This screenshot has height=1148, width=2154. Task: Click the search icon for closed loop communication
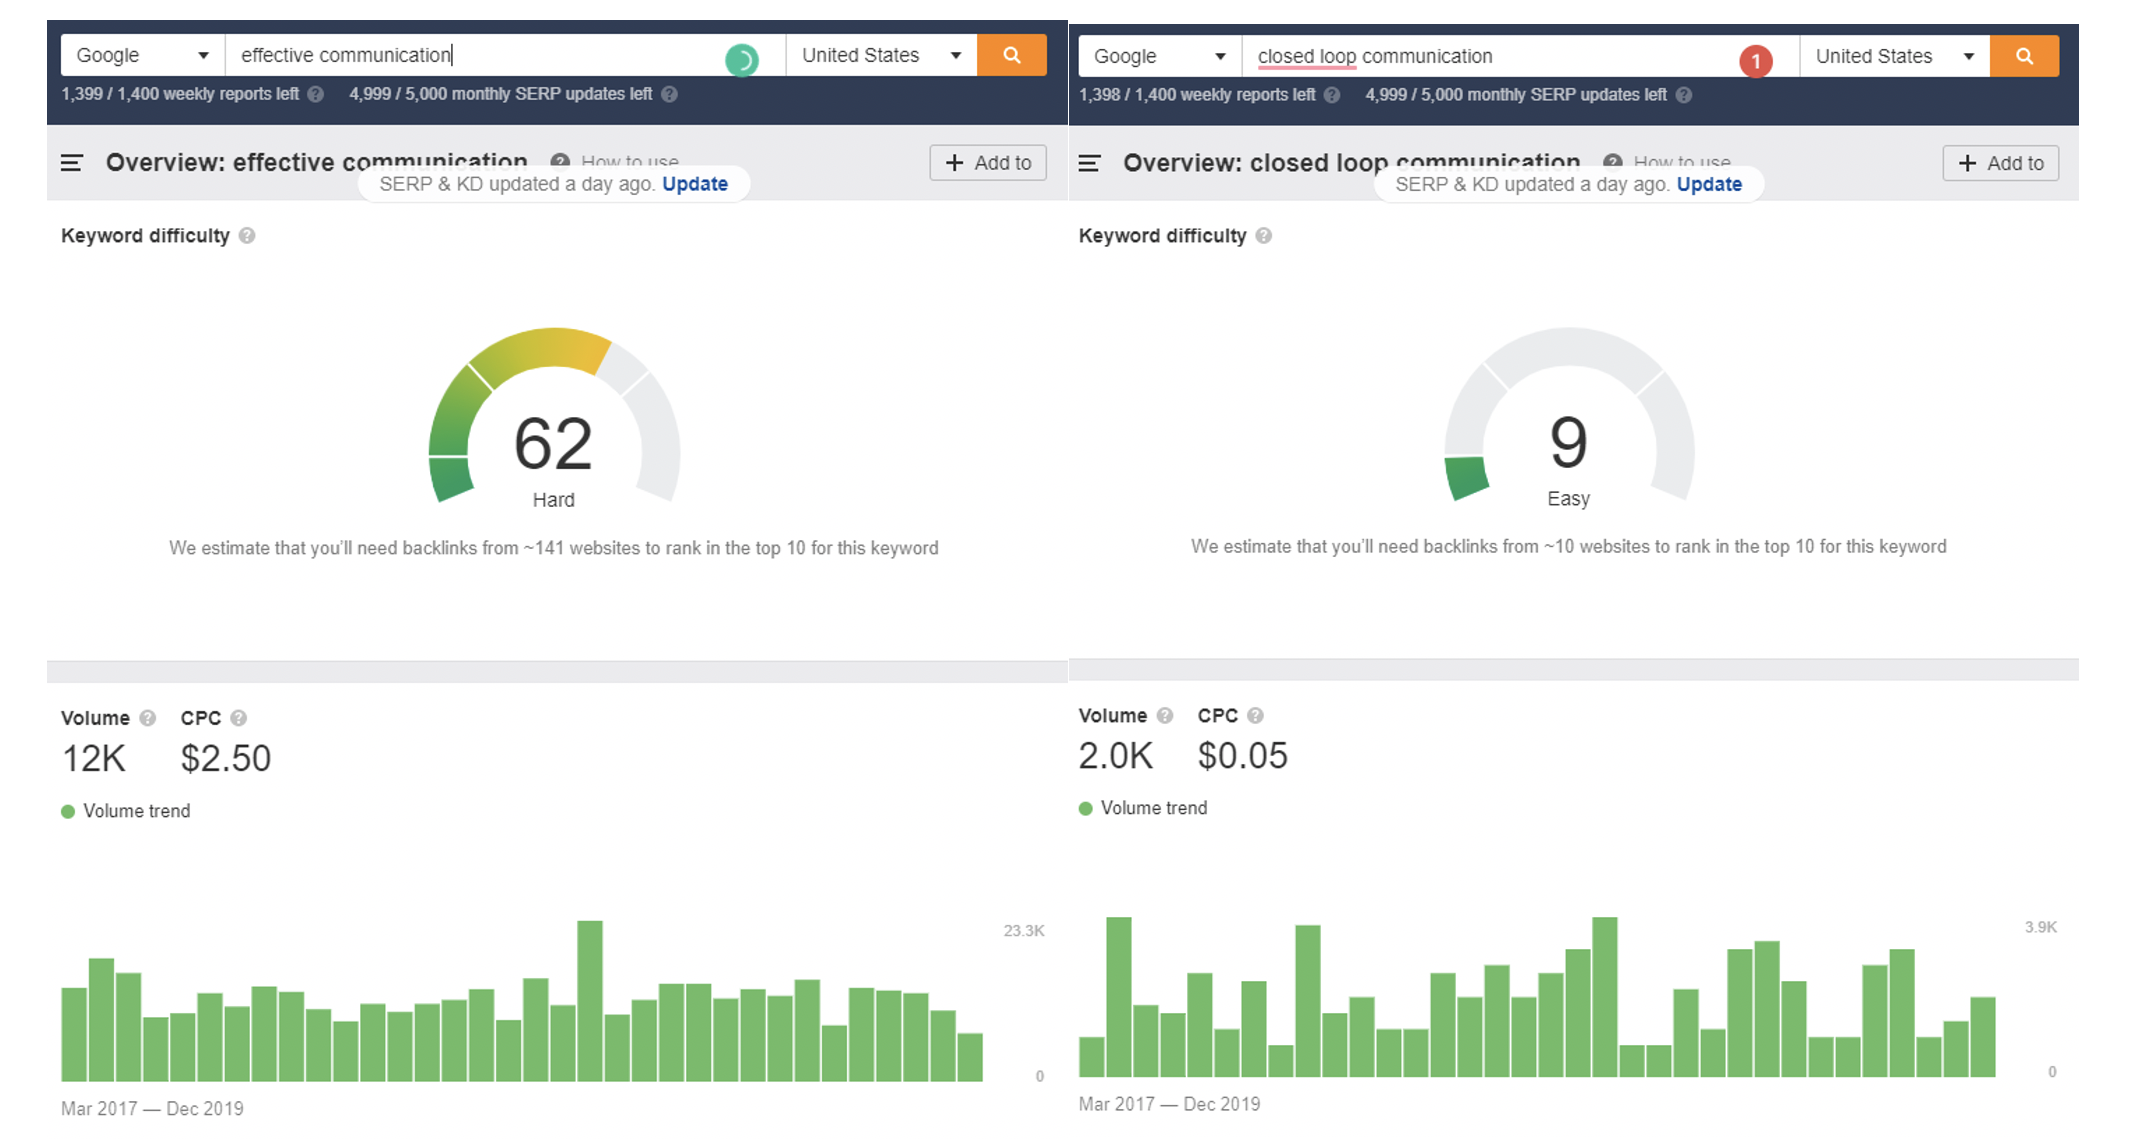tap(2024, 56)
